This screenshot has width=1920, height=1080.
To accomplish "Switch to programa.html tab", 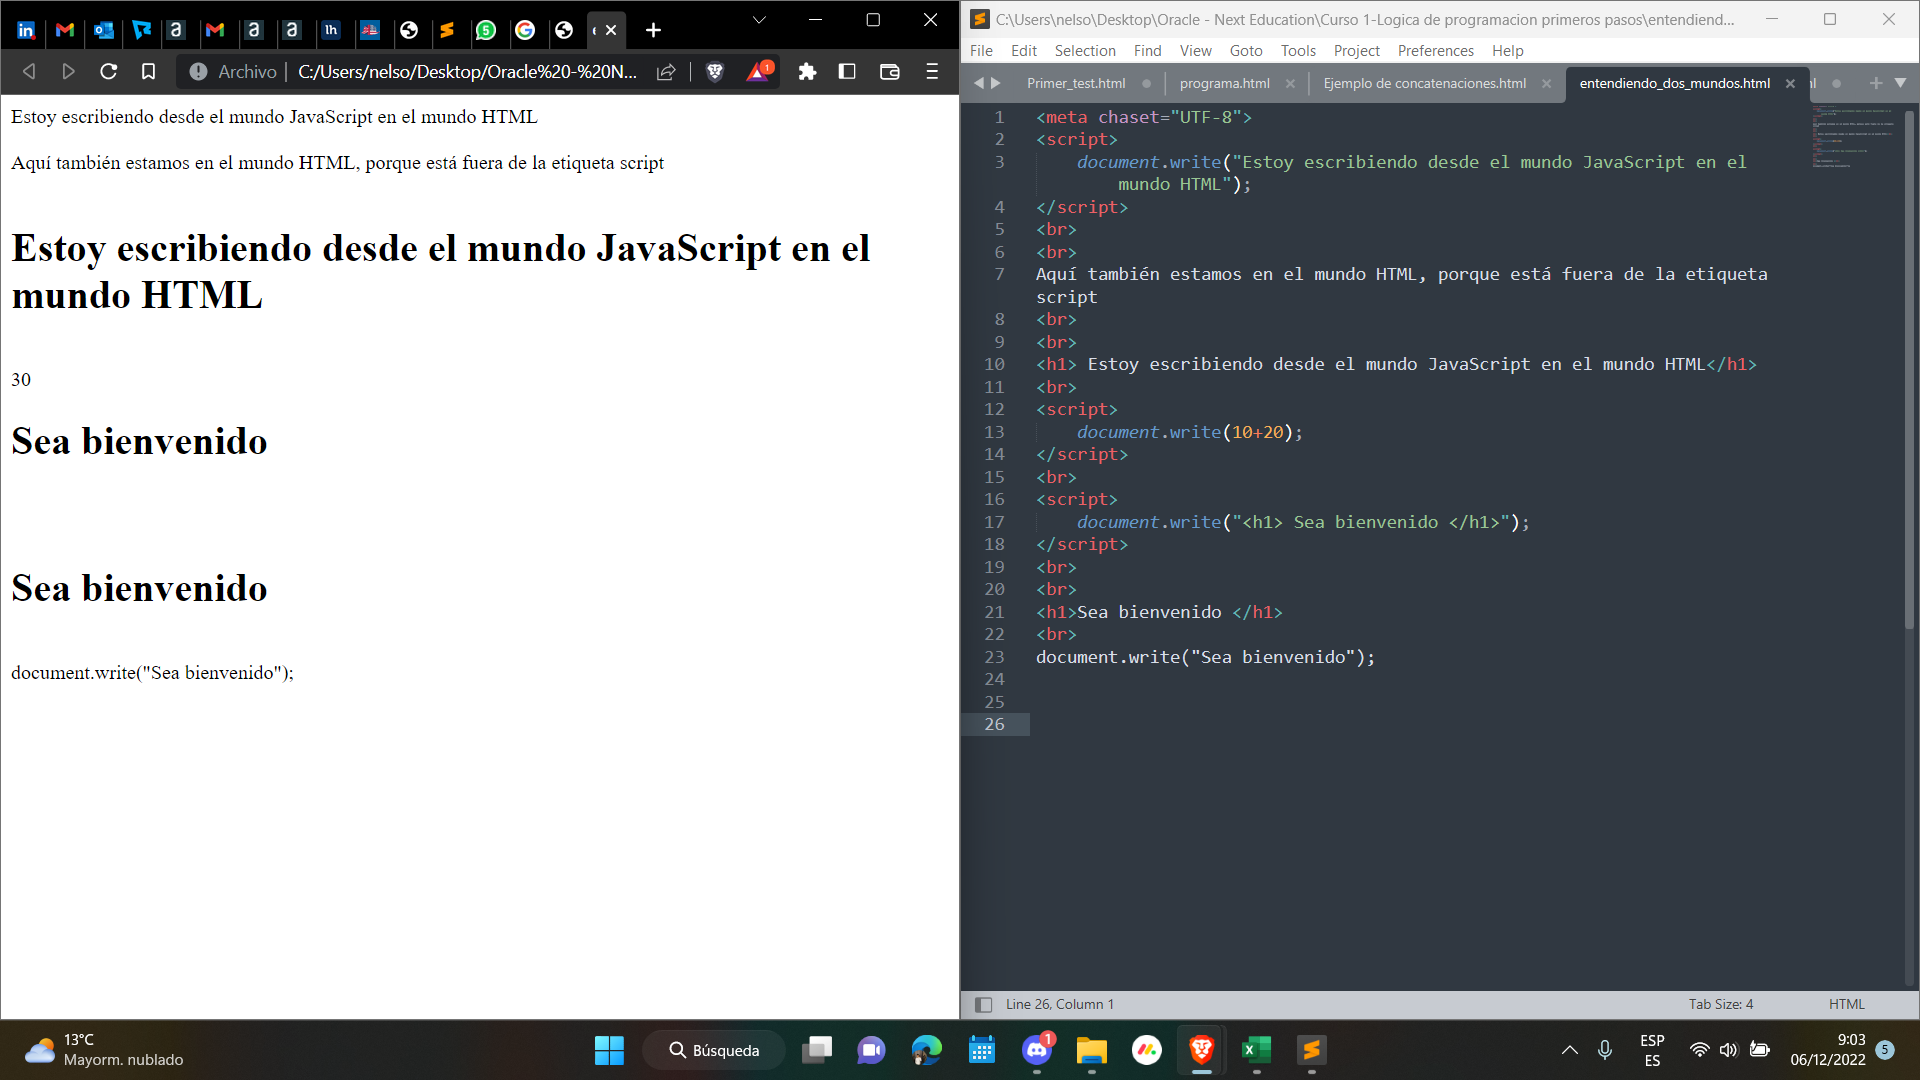I will (x=1224, y=83).
